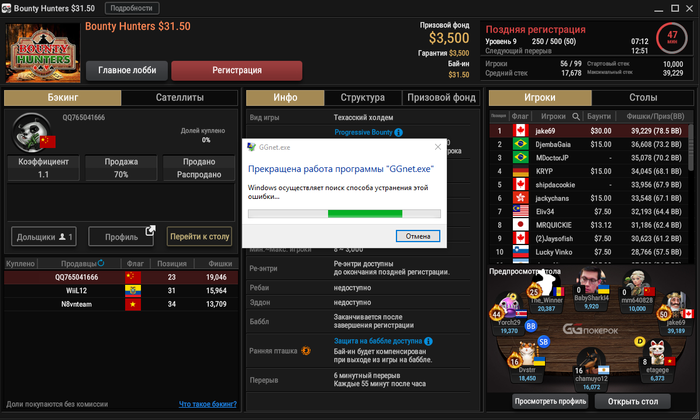Click the dealer D button on preview table
The width and height of the screenshot is (700, 420).
(x=640, y=341)
